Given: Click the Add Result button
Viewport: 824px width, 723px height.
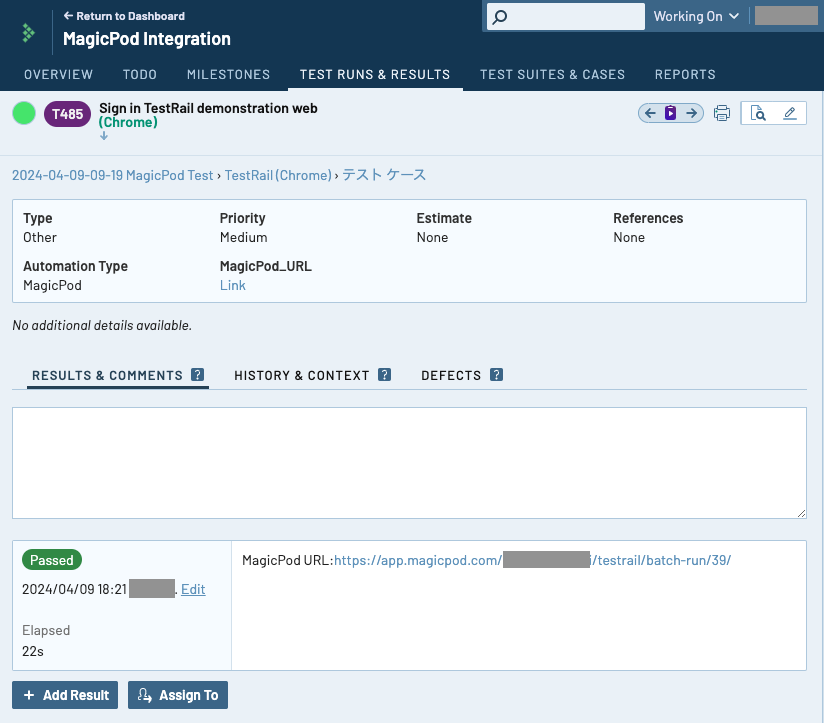Looking at the screenshot, I should [x=65, y=695].
